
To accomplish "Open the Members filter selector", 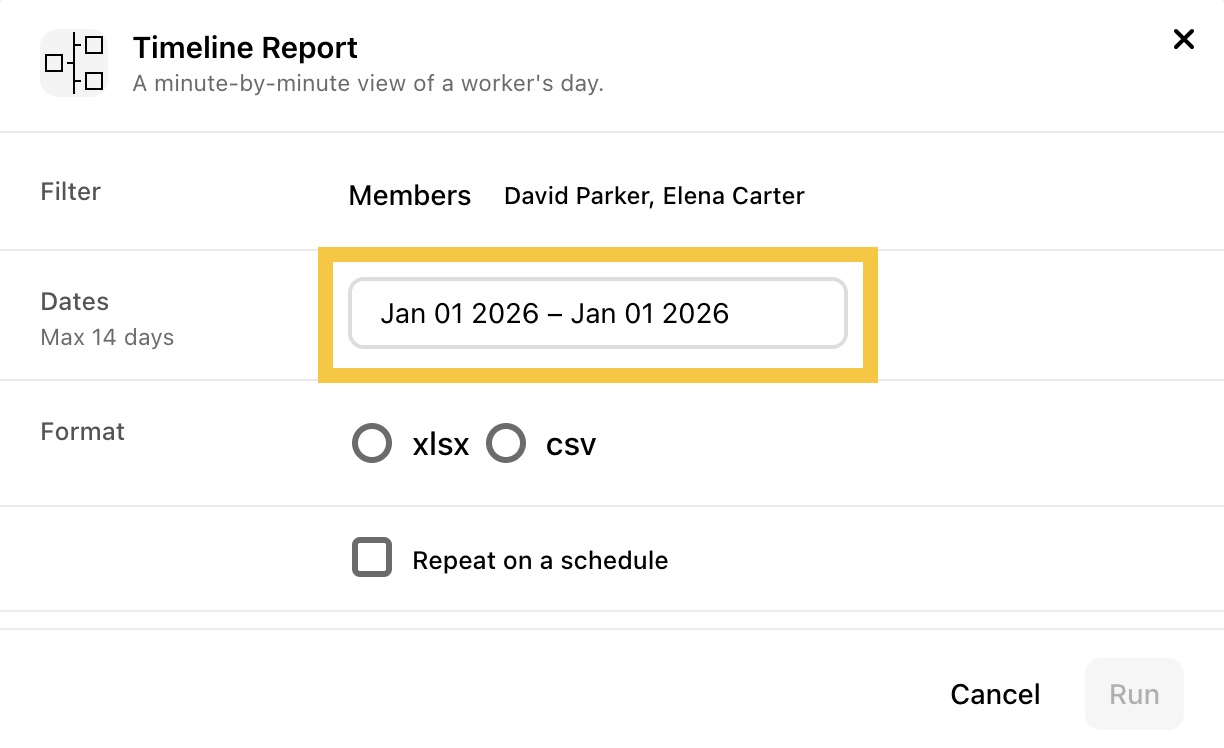I will (x=410, y=196).
